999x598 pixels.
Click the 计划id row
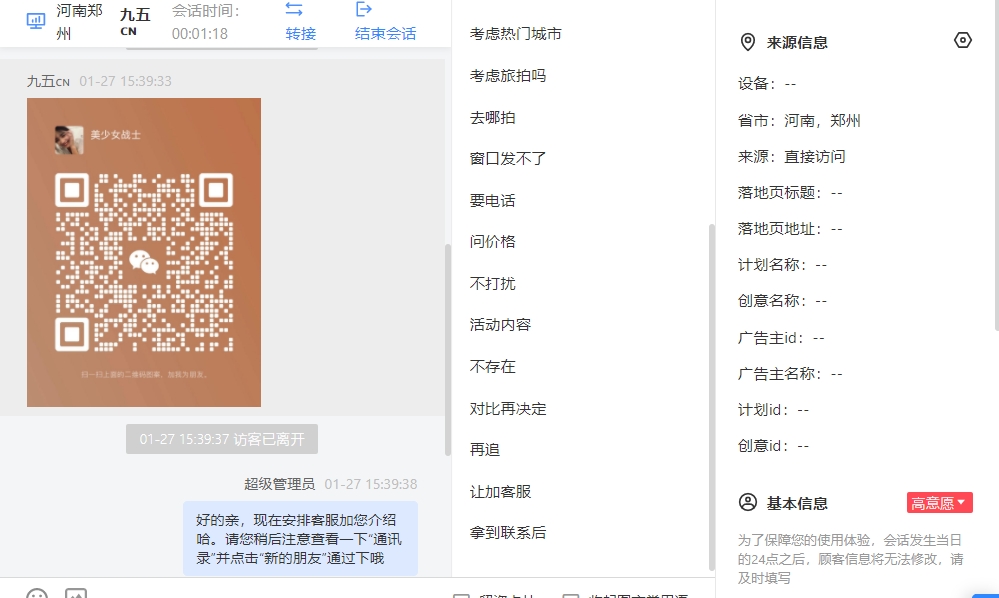click(773, 409)
